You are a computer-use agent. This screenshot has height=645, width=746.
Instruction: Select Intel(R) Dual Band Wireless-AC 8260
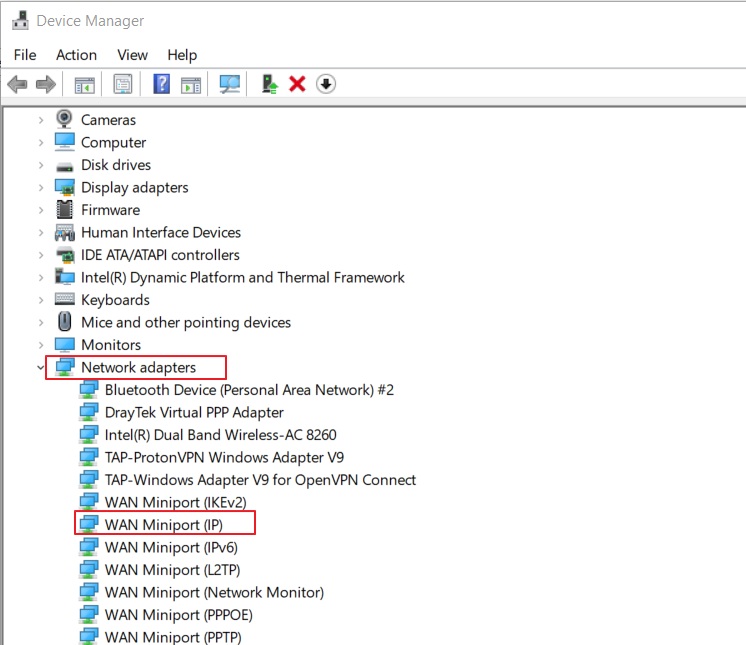pos(220,435)
